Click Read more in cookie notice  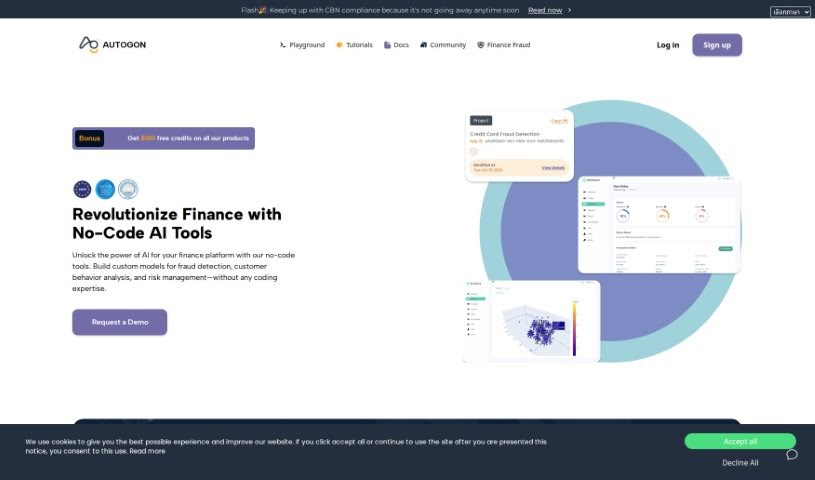coord(148,451)
